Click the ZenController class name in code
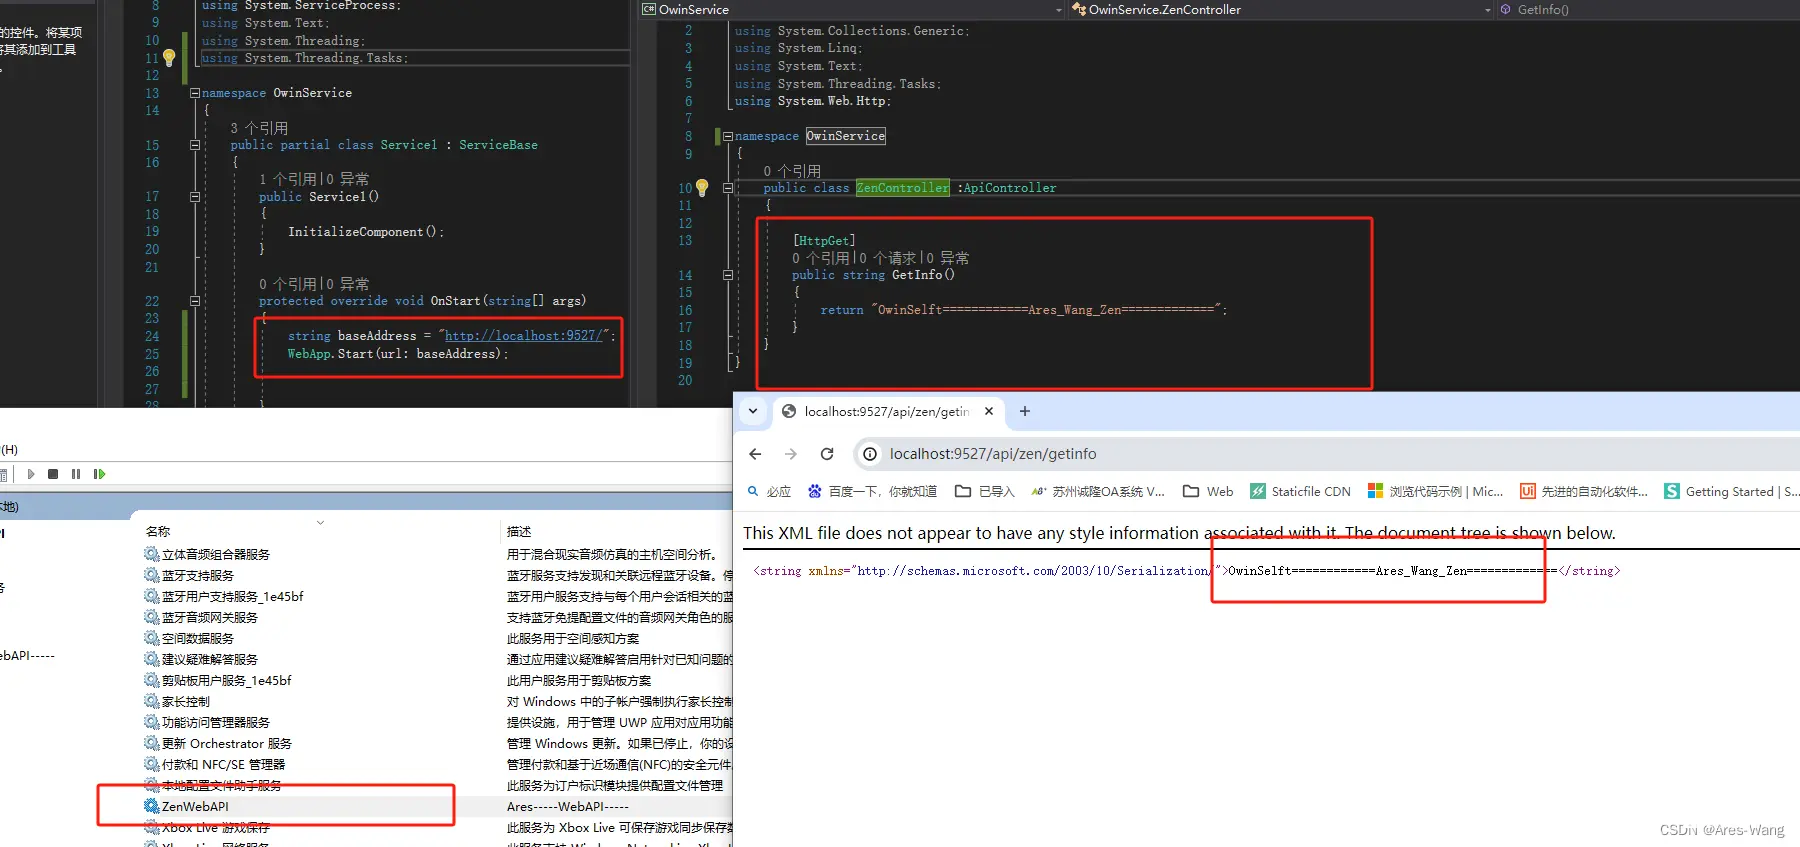The width and height of the screenshot is (1800, 847). tap(903, 188)
